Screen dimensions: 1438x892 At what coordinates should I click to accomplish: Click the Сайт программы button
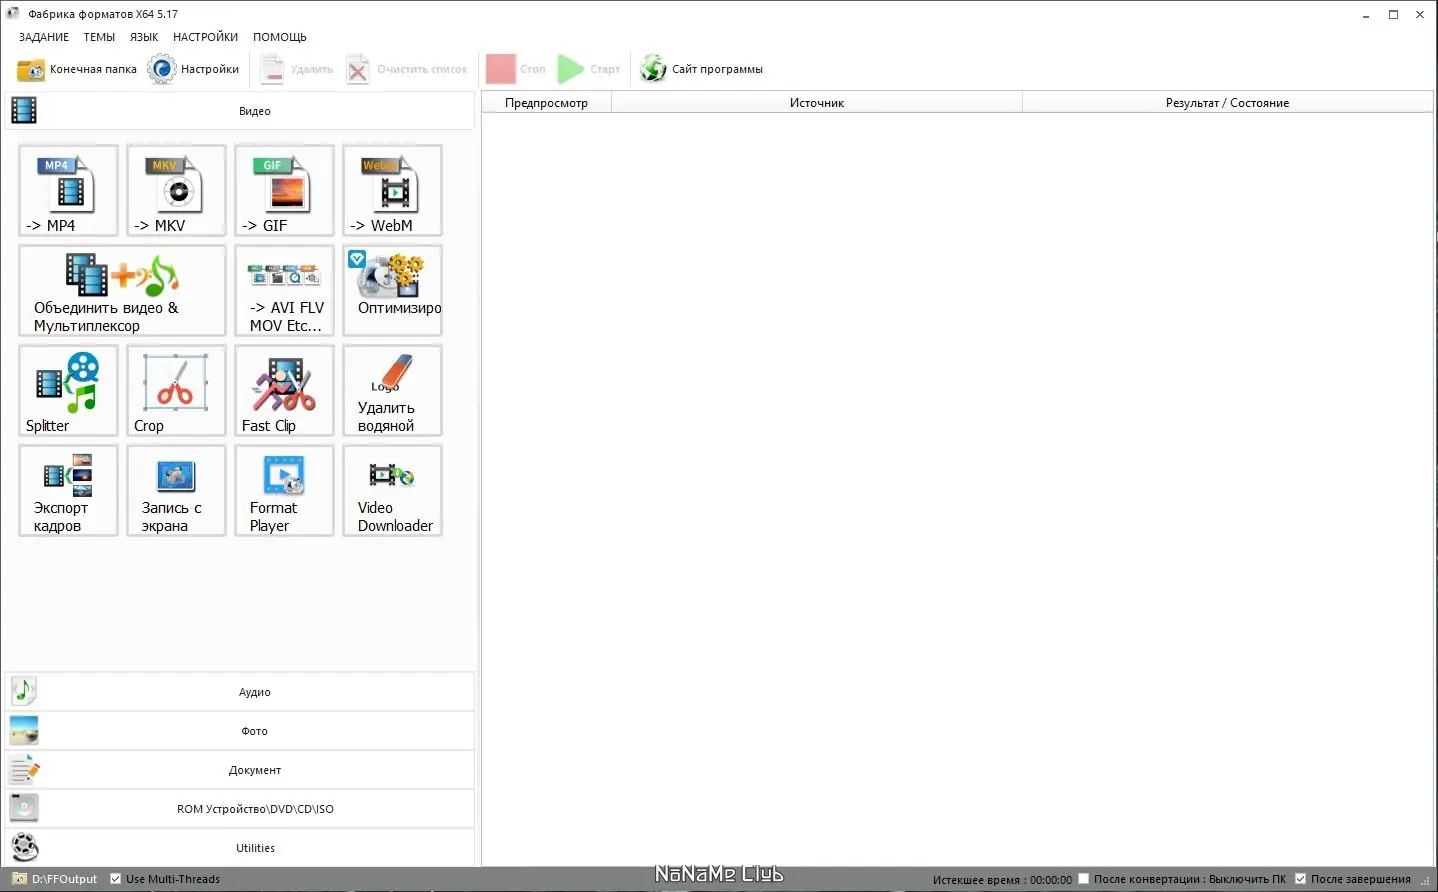(701, 68)
